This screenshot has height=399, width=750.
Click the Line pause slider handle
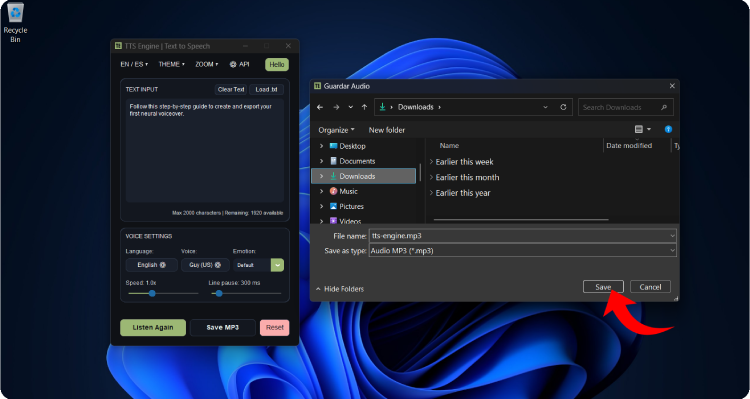219,293
